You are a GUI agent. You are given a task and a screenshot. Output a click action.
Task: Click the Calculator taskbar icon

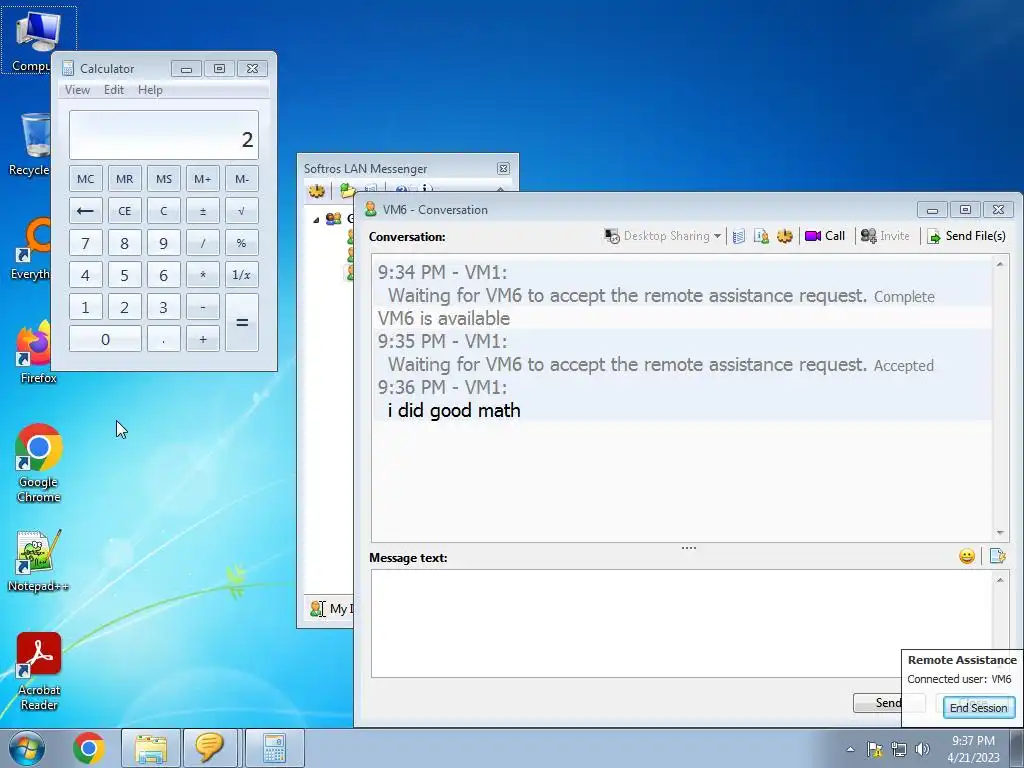[274, 748]
